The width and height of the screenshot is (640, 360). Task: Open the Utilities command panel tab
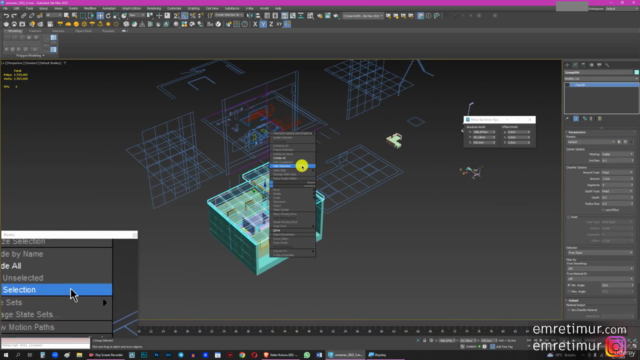[x=607, y=65]
